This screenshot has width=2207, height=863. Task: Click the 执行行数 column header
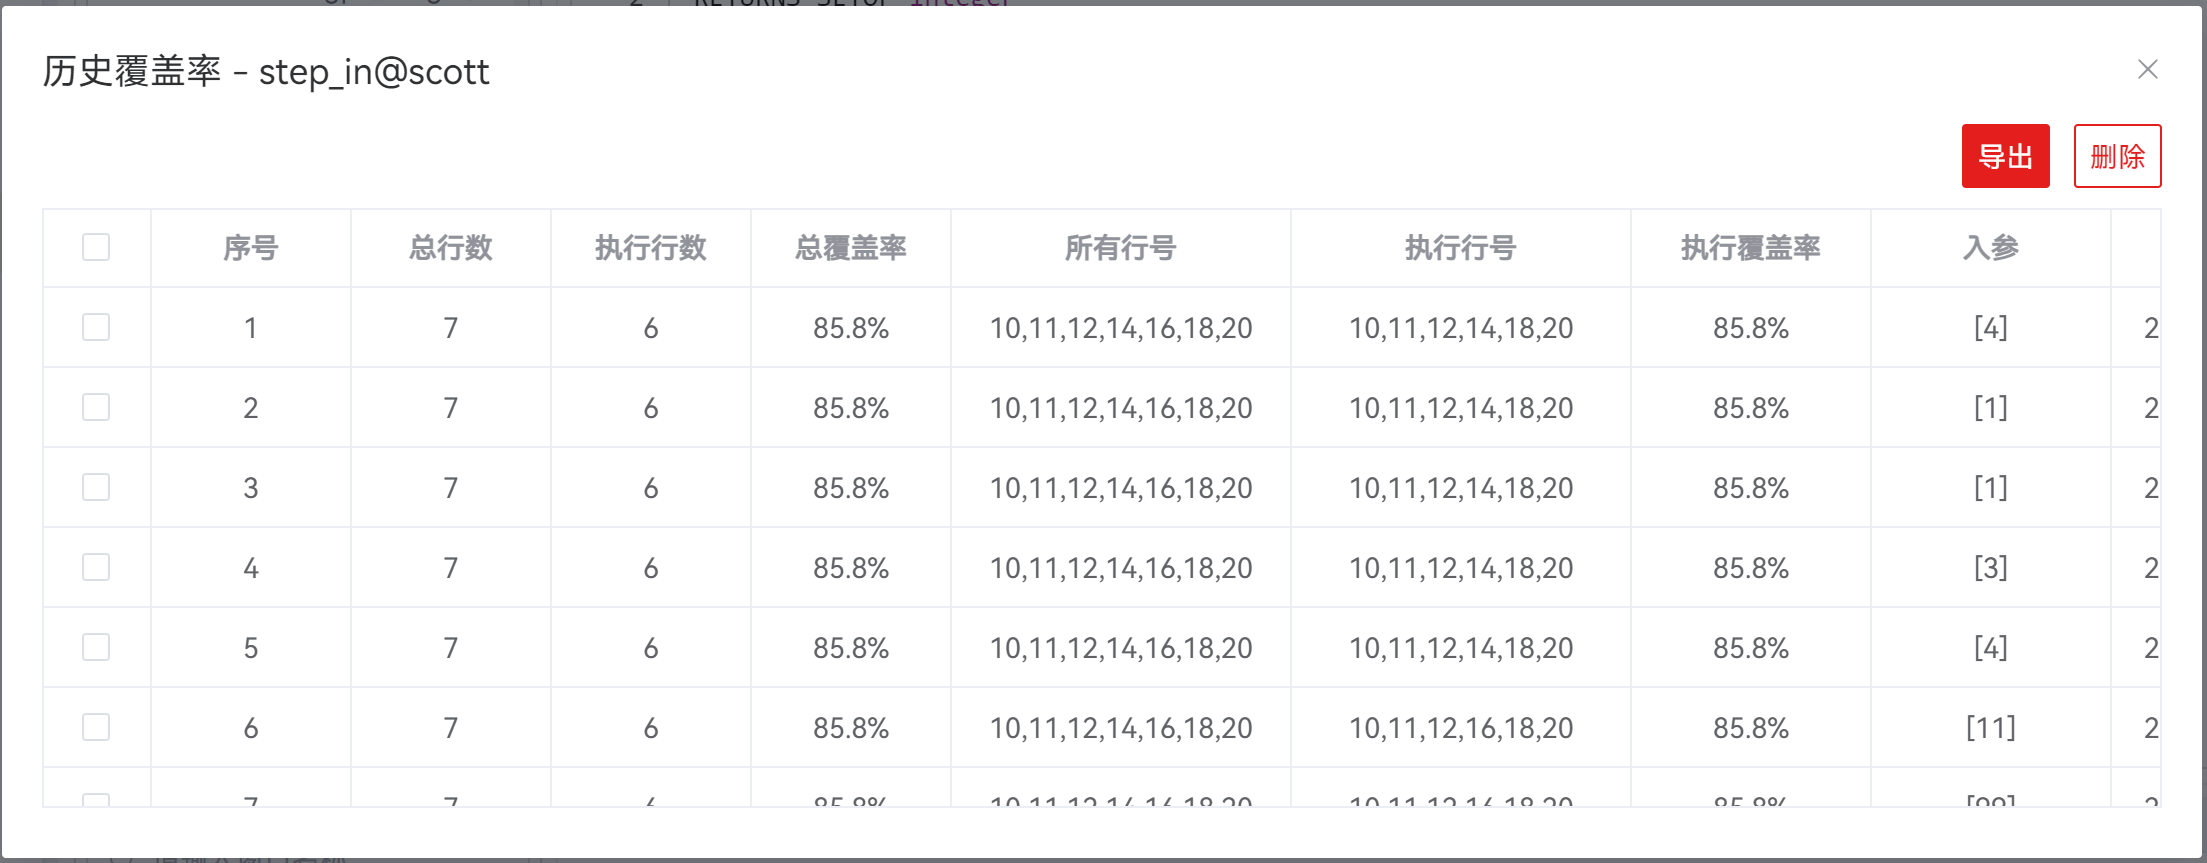(650, 248)
